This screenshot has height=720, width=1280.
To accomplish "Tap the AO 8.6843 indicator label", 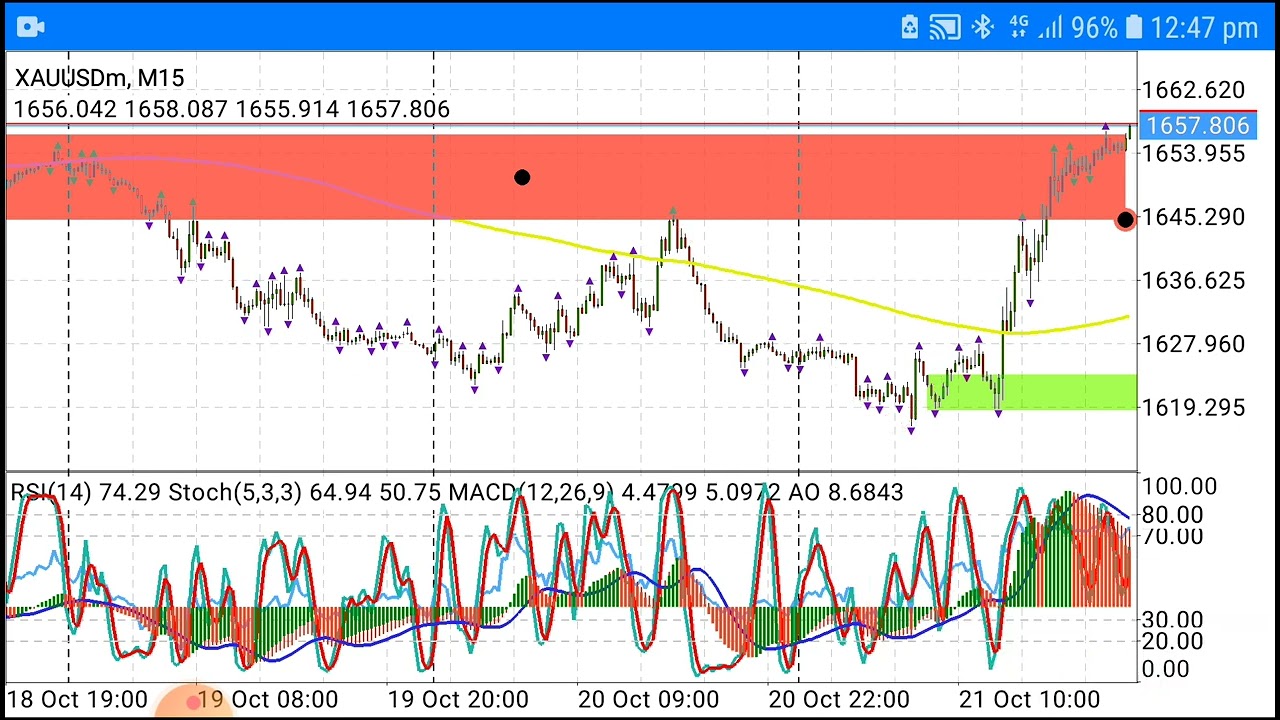I will coord(846,492).
